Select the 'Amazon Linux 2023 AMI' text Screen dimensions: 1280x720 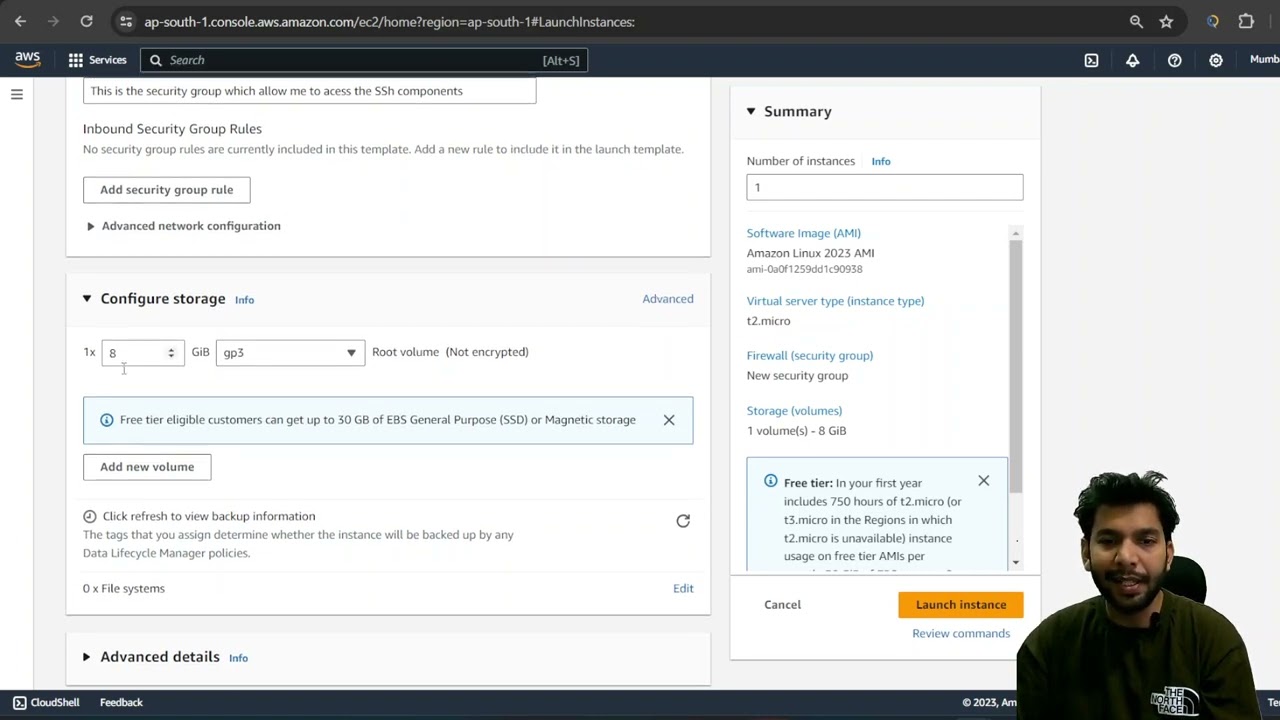point(810,253)
